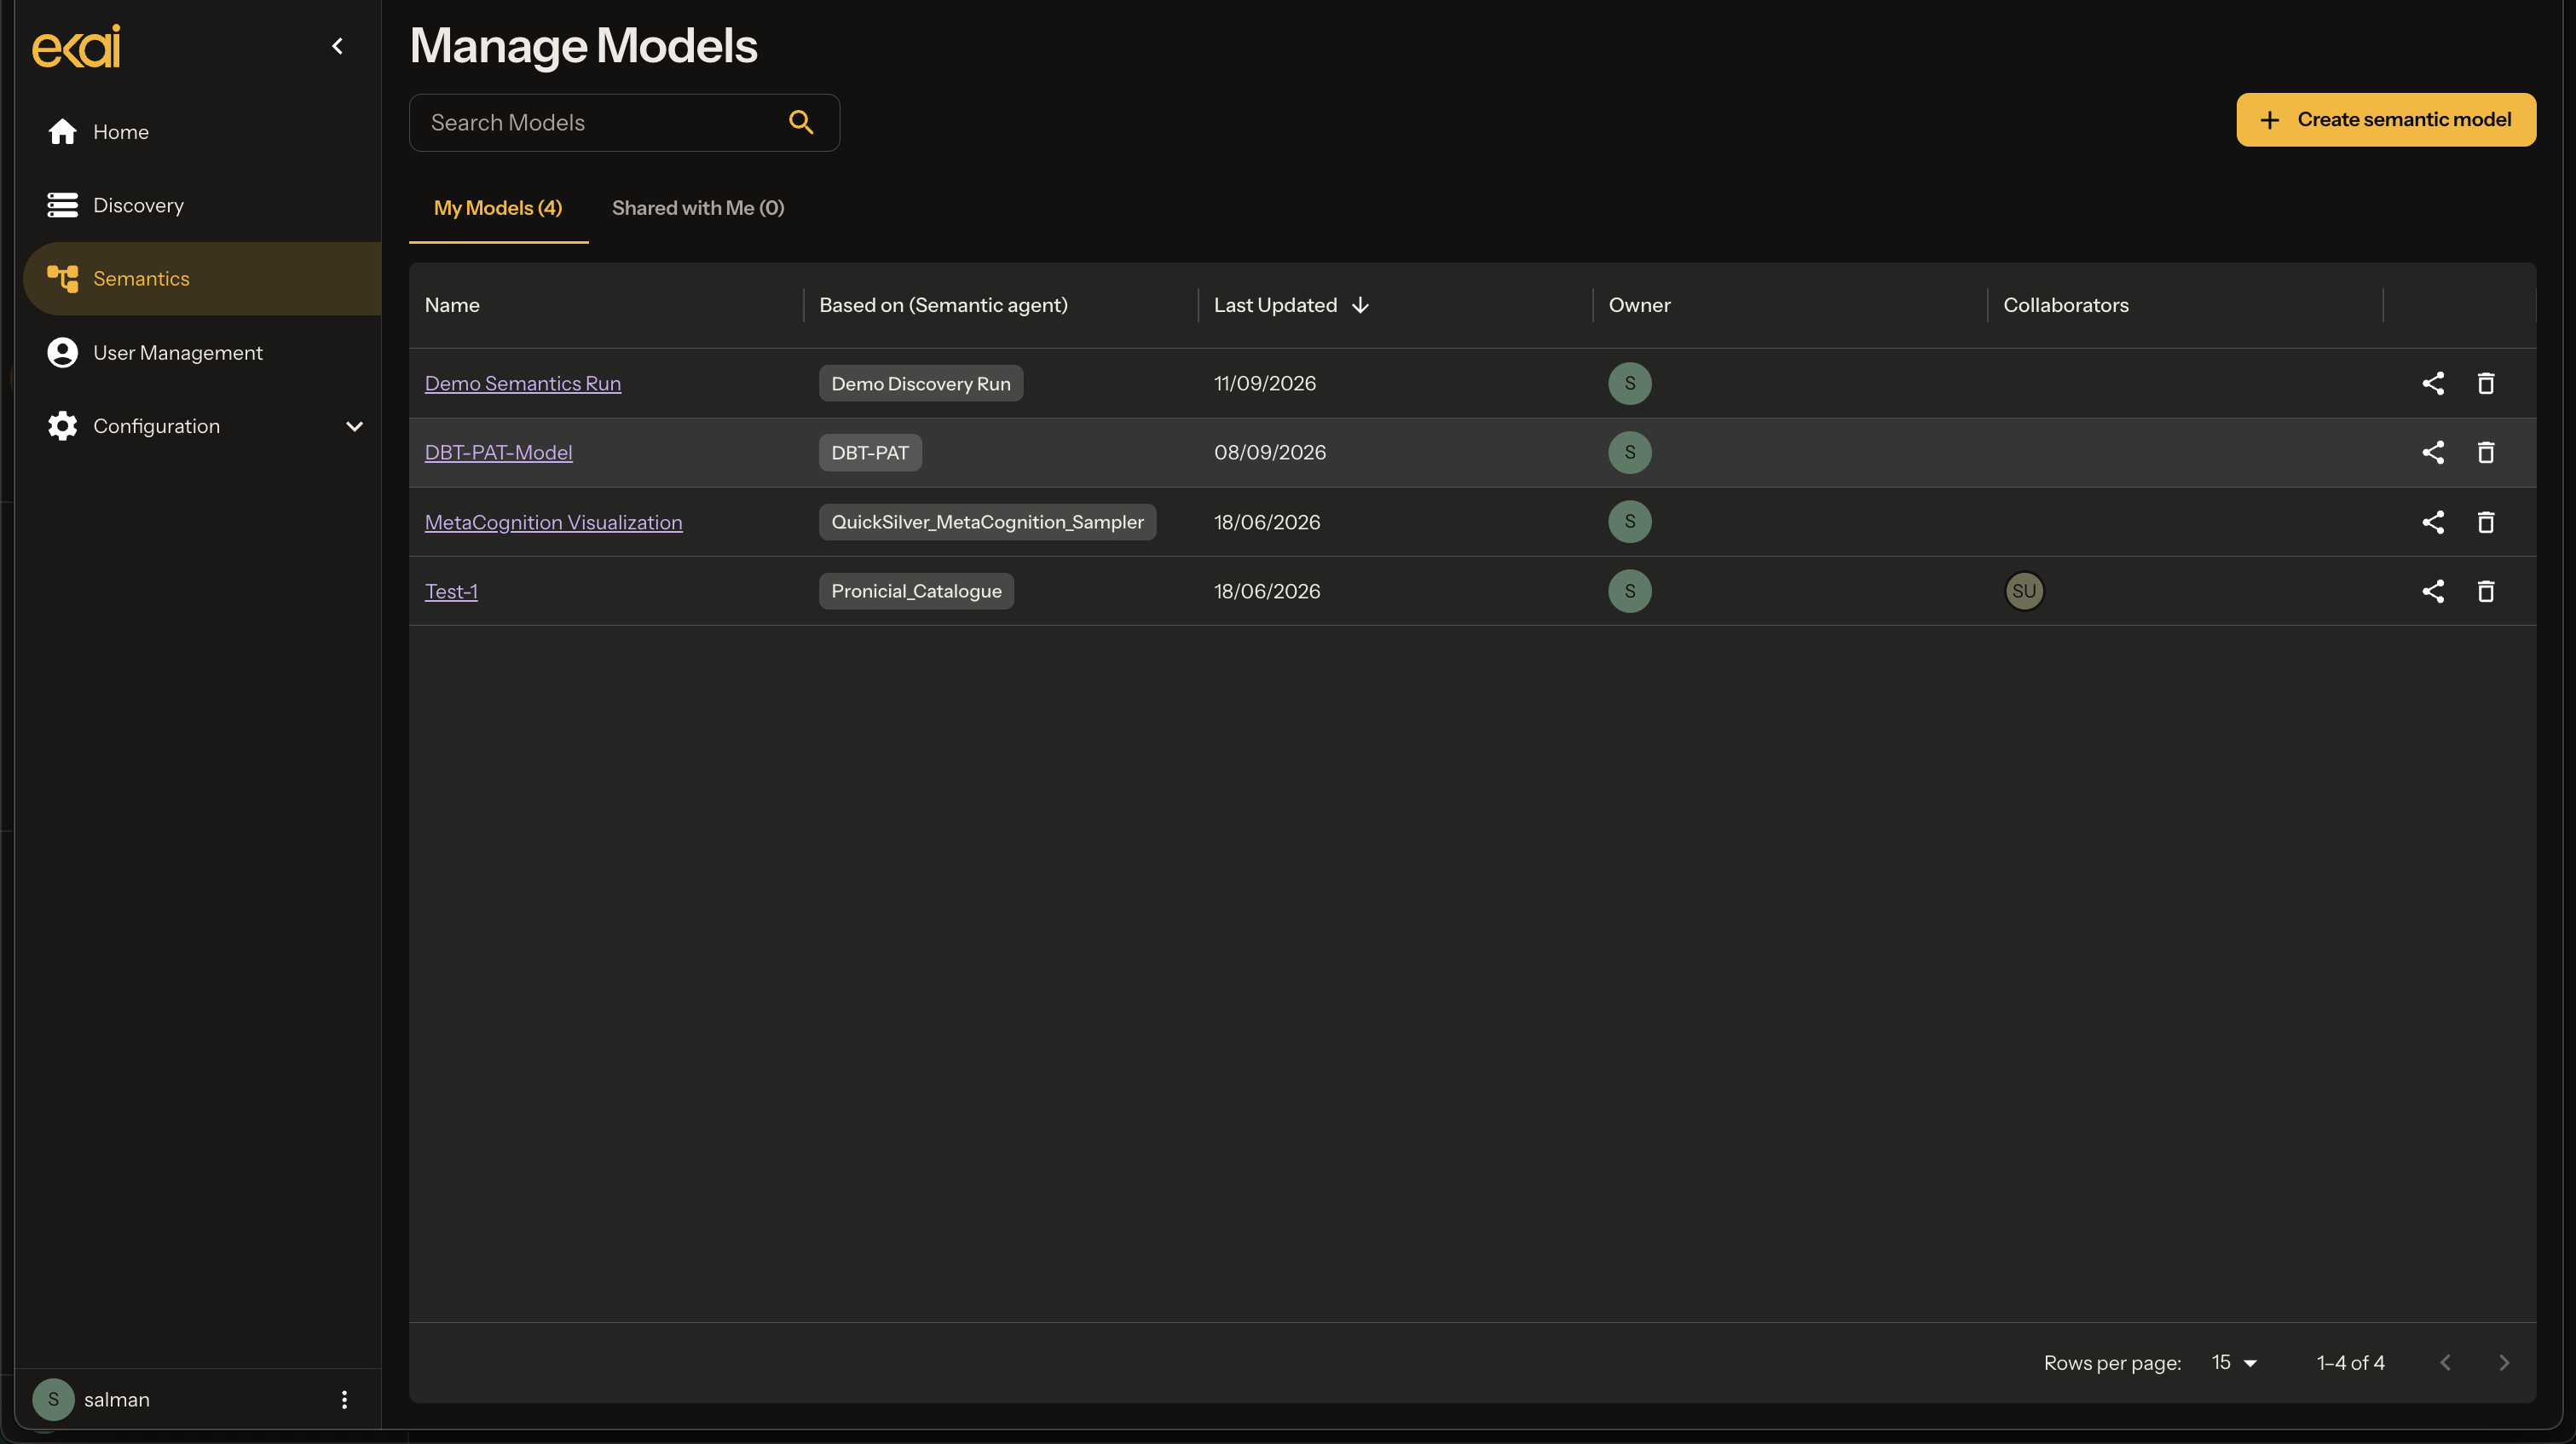Sort by Last Updated arrow
The width and height of the screenshot is (2576, 1444).
[1360, 305]
